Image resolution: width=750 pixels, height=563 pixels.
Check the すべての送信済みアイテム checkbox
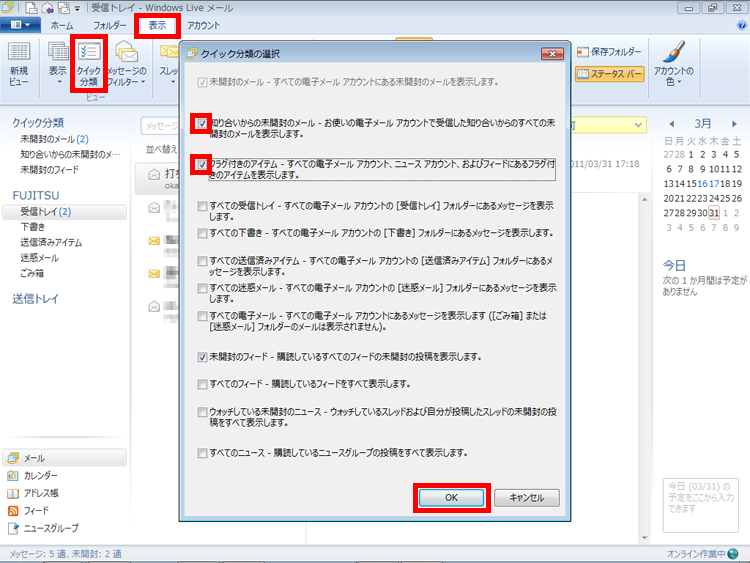(x=202, y=261)
